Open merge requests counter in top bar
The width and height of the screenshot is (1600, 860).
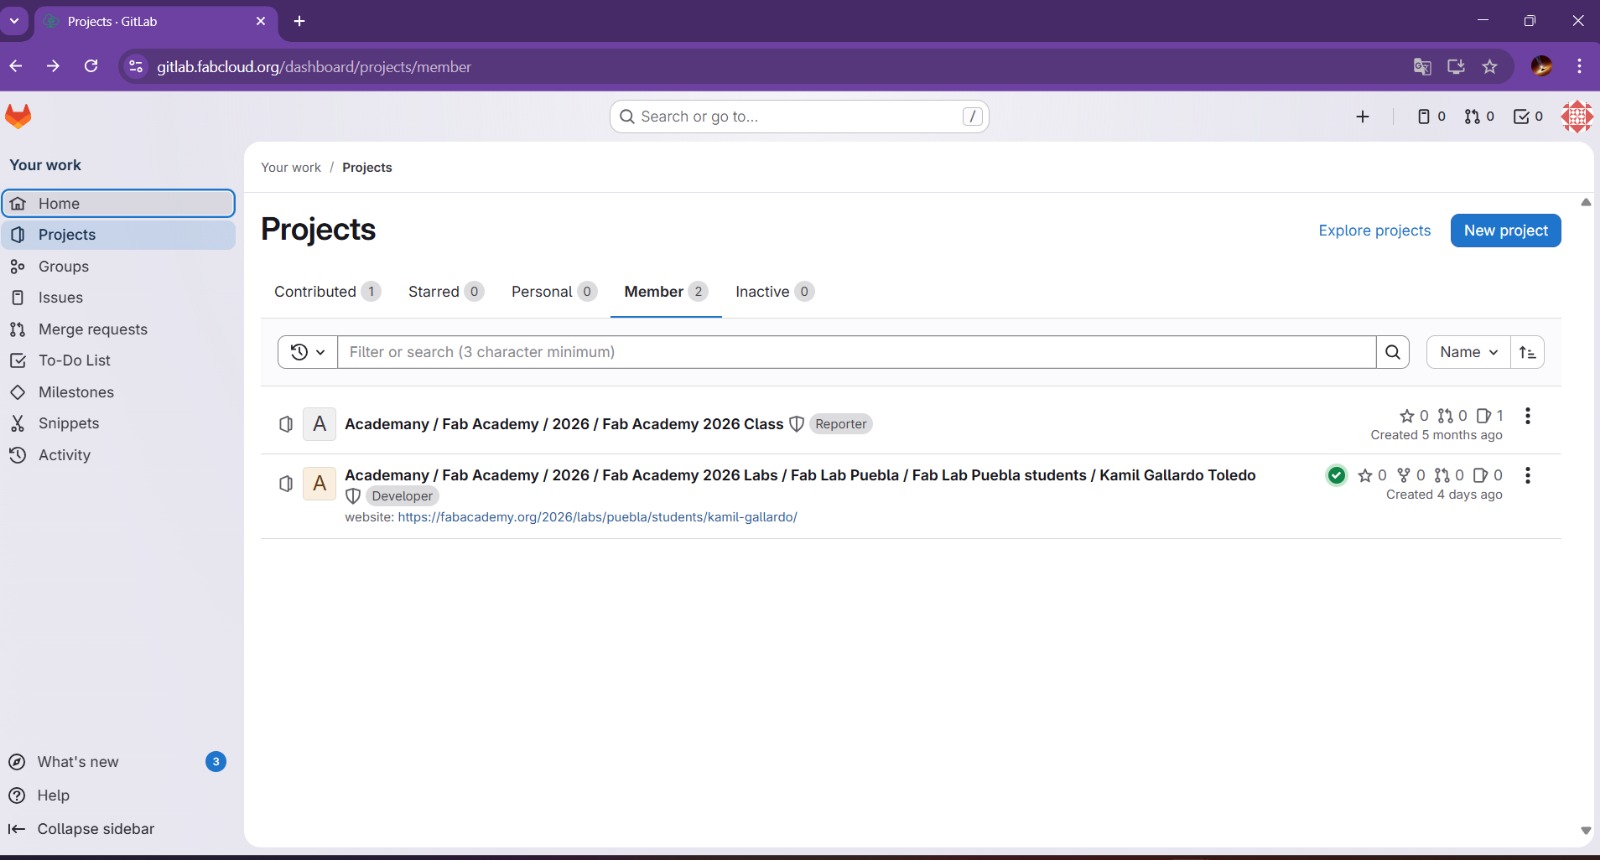[x=1479, y=117]
